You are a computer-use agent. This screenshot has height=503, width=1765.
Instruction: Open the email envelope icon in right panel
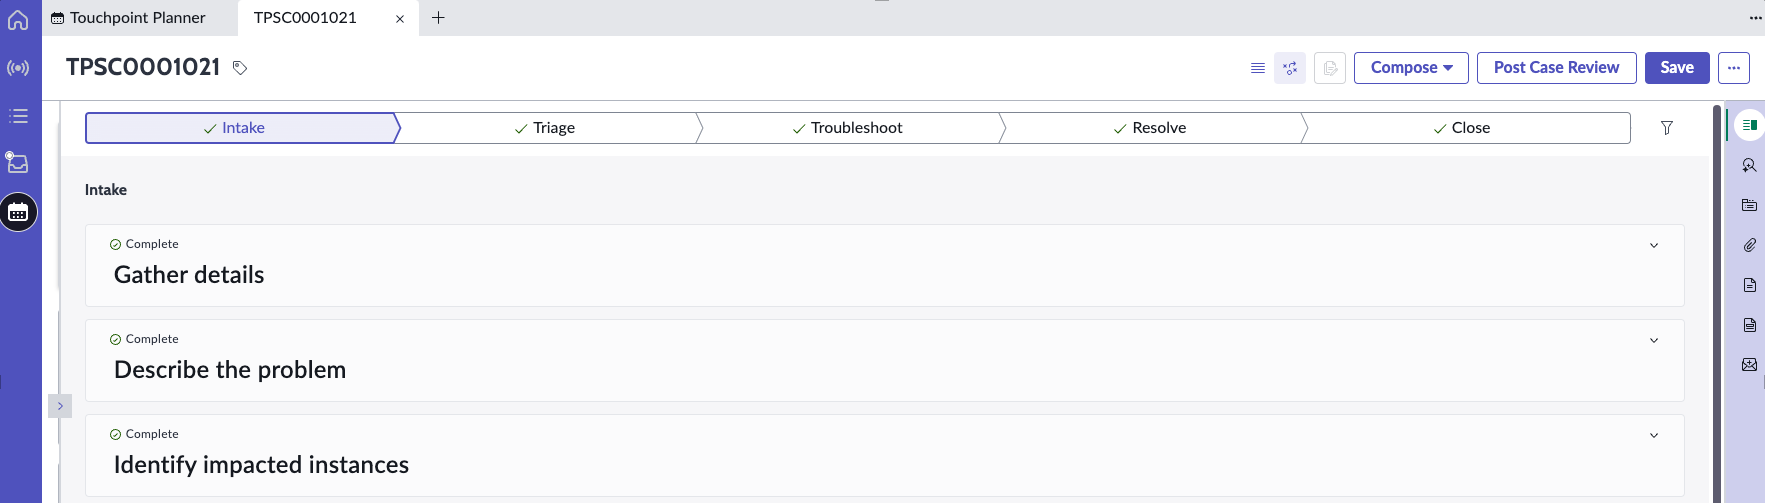point(1749,365)
